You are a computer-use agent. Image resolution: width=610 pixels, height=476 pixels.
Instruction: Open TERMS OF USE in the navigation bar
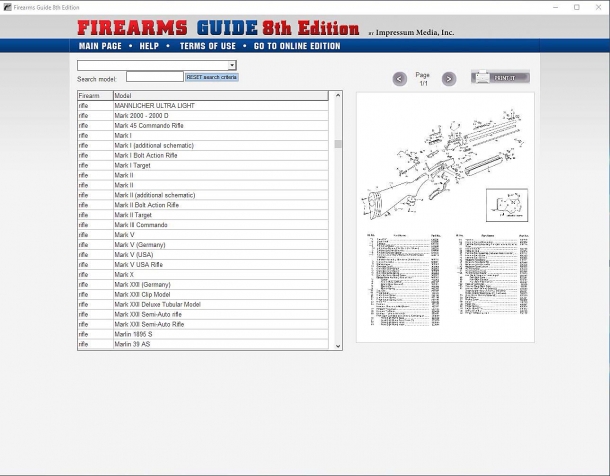point(208,46)
